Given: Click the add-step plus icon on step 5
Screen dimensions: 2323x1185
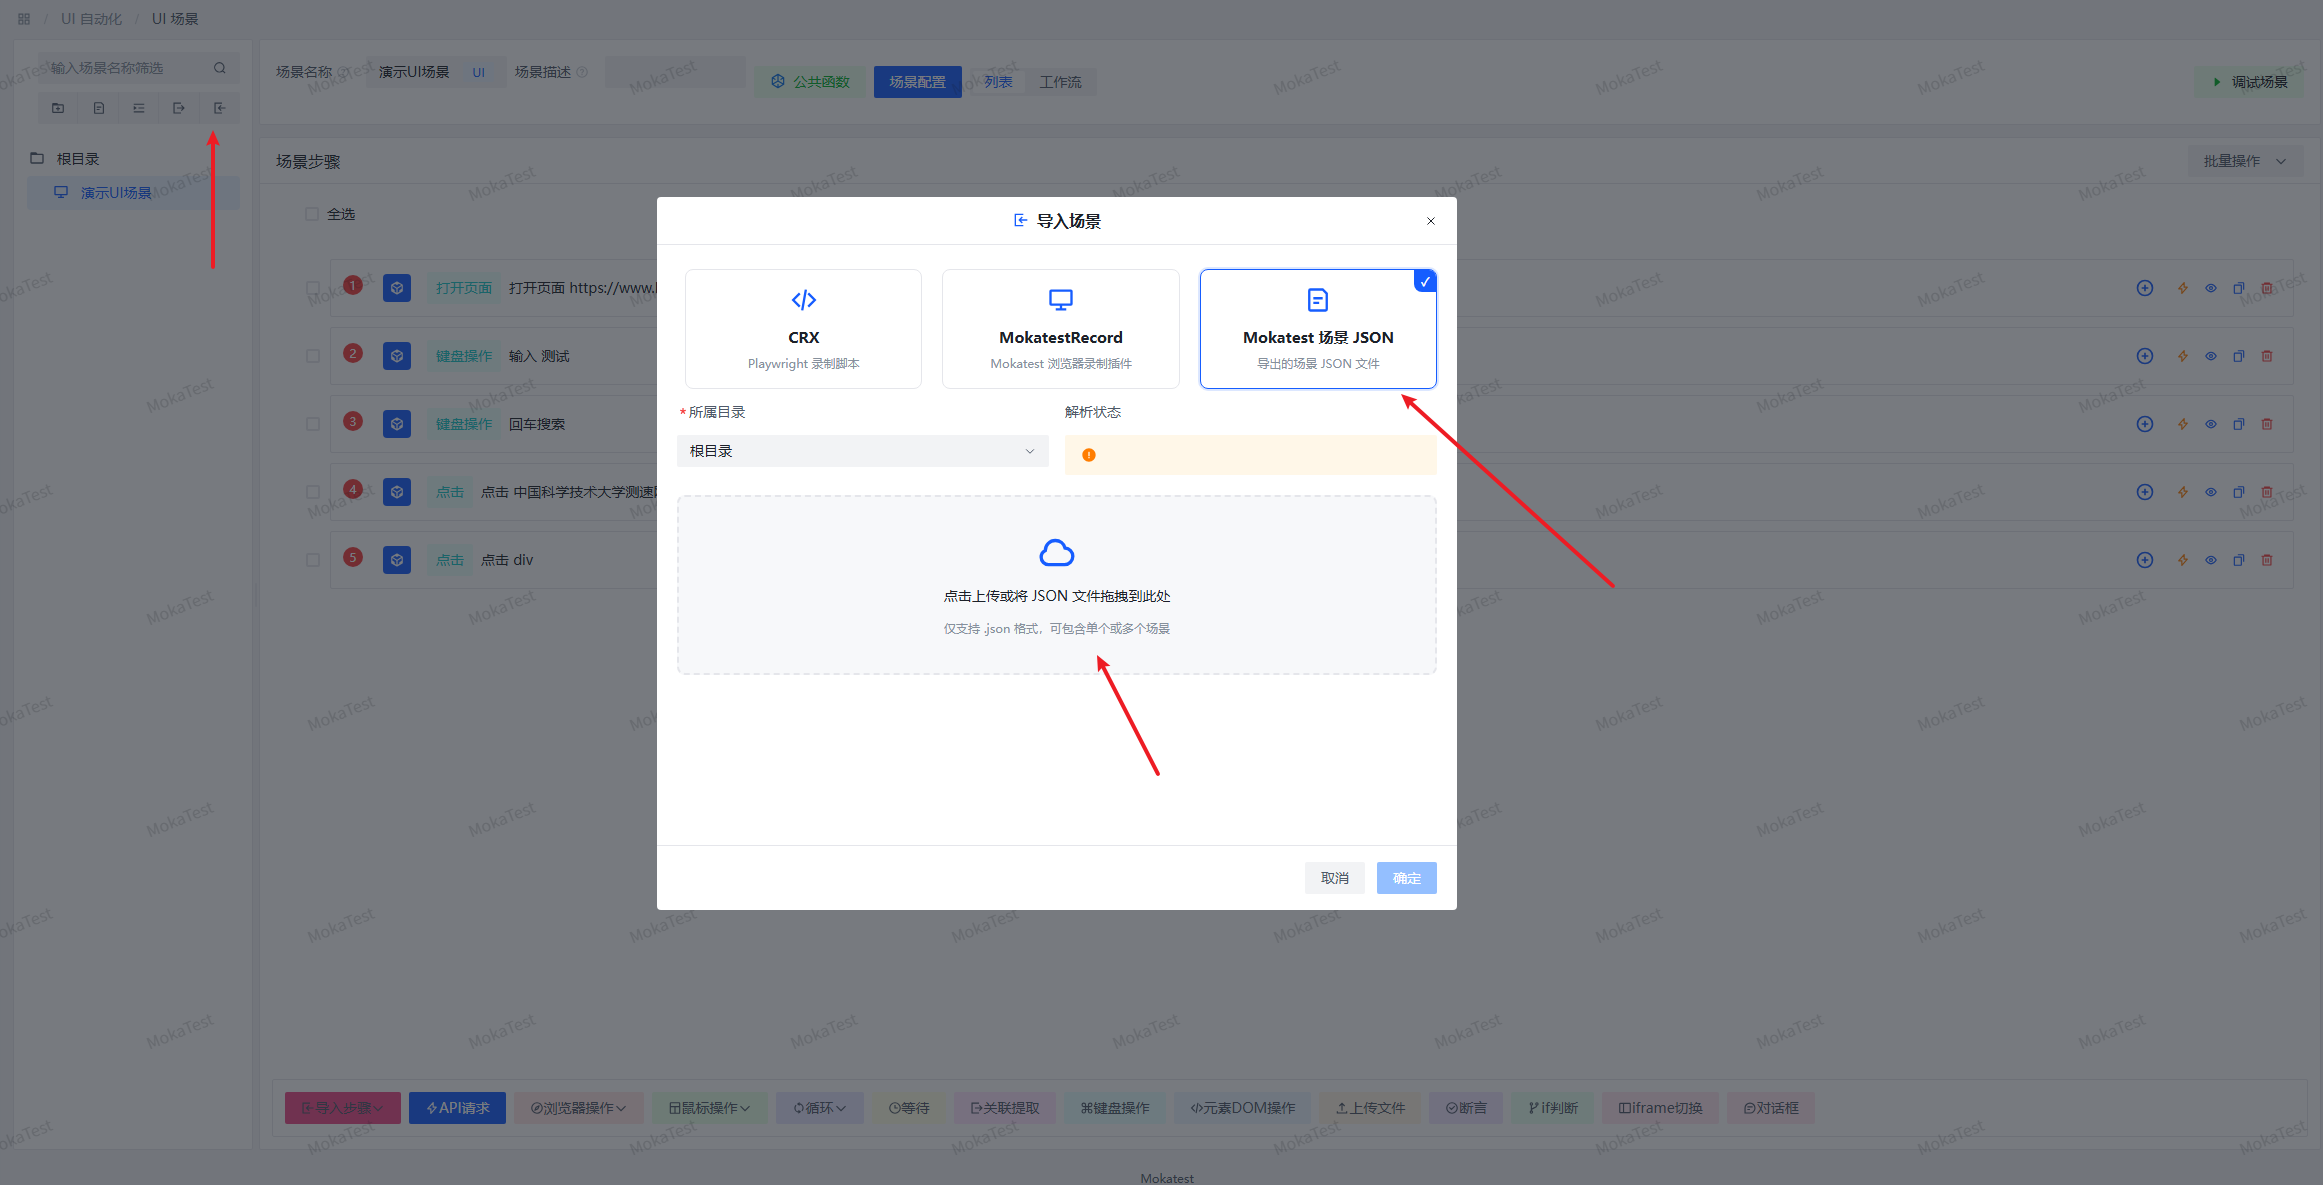Looking at the screenshot, I should pyautogui.click(x=2145, y=560).
